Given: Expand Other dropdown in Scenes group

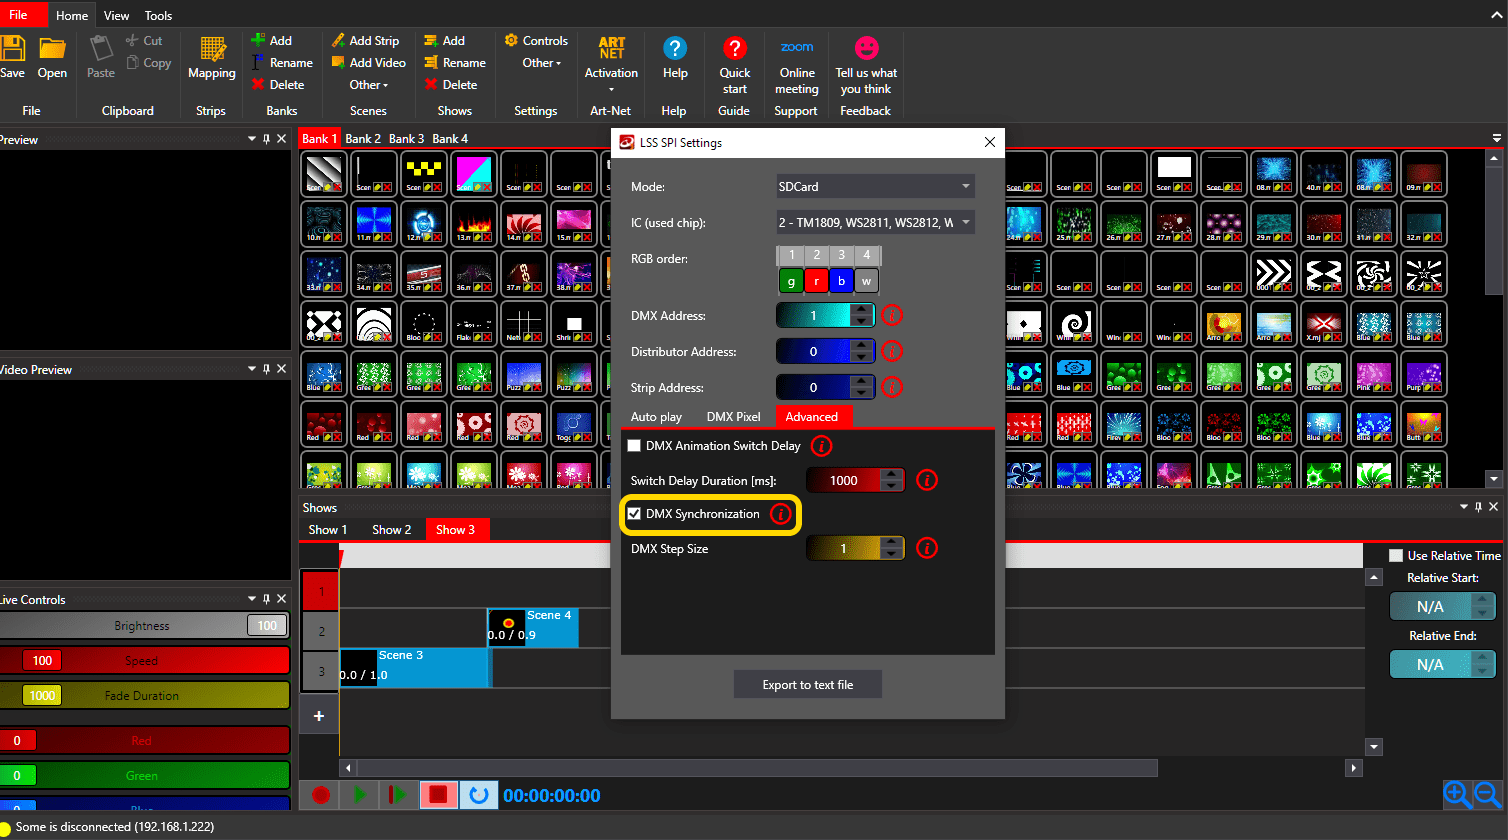Looking at the screenshot, I should (x=369, y=85).
